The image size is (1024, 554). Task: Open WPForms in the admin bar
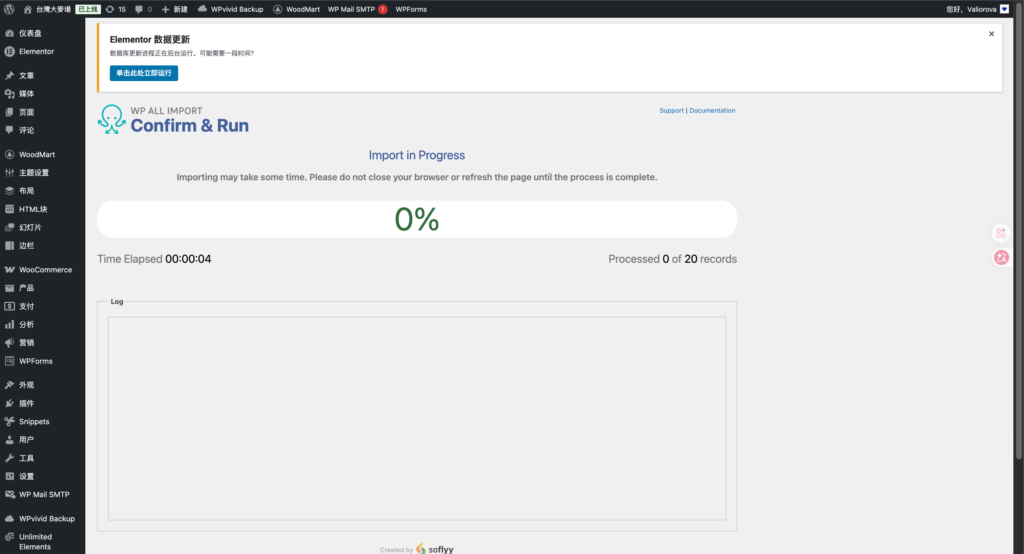411,9
